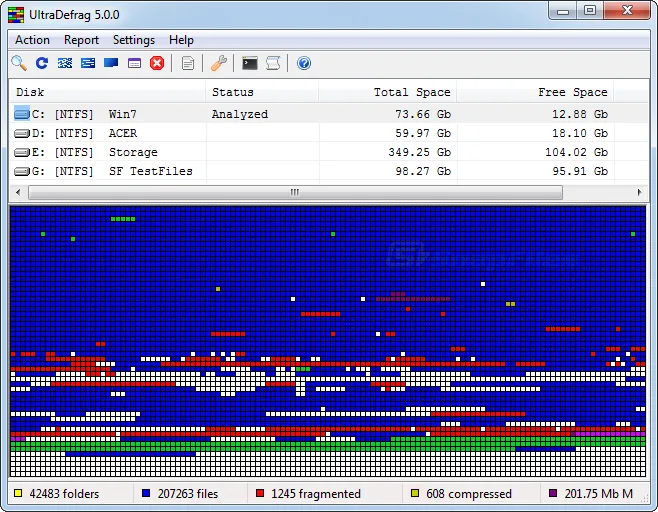Click the G: drive icon
The height and width of the screenshot is (512, 658).
click(x=22, y=171)
